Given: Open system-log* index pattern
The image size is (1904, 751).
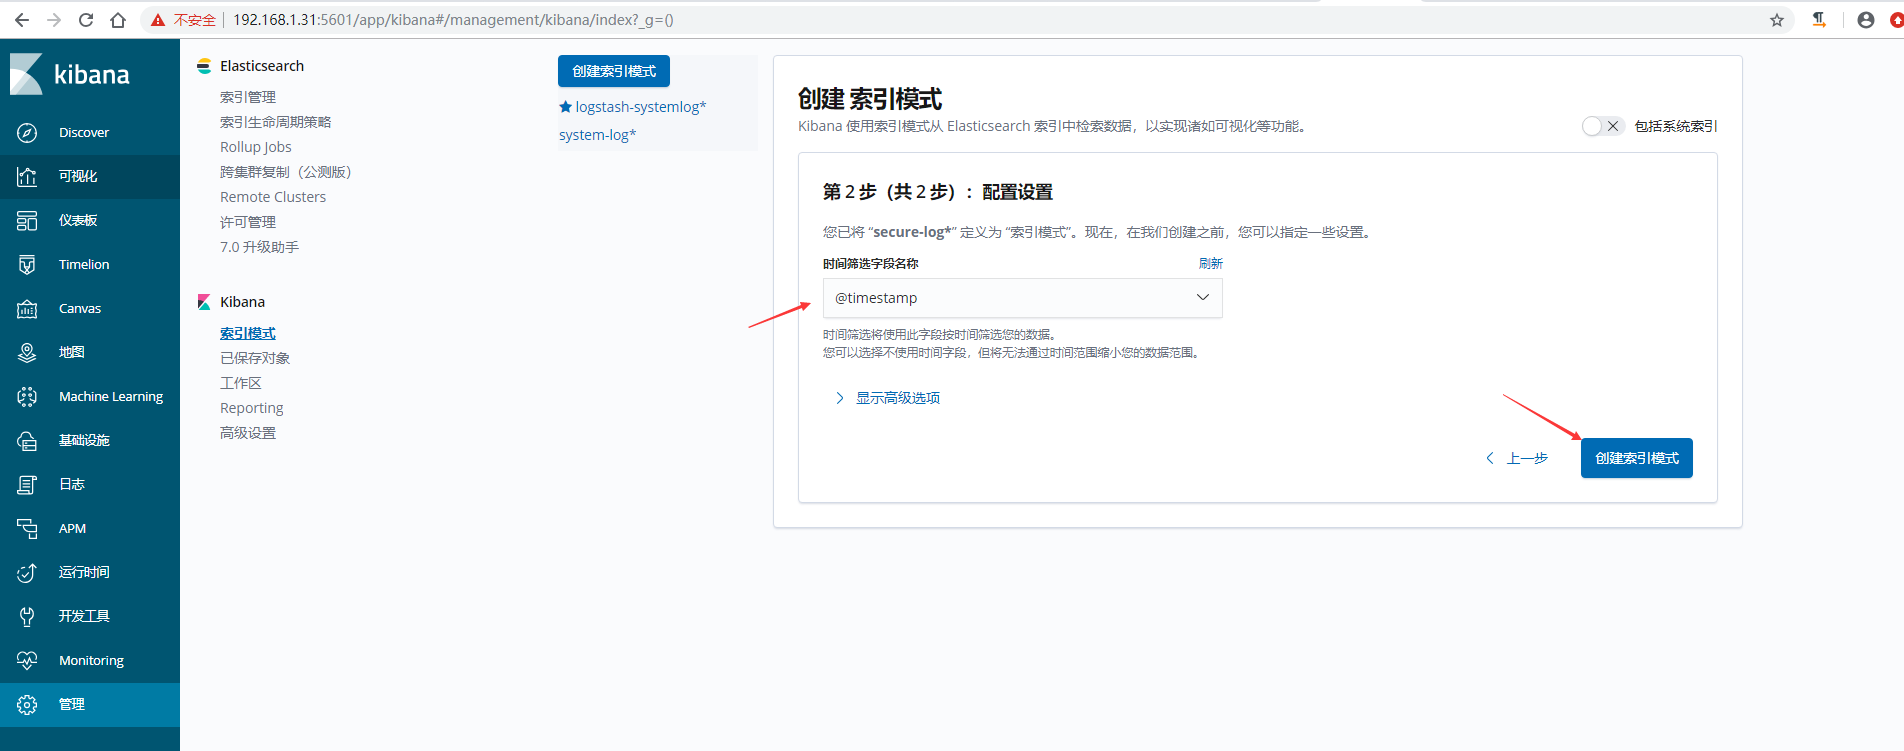Looking at the screenshot, I should click(x=597, y=135).
